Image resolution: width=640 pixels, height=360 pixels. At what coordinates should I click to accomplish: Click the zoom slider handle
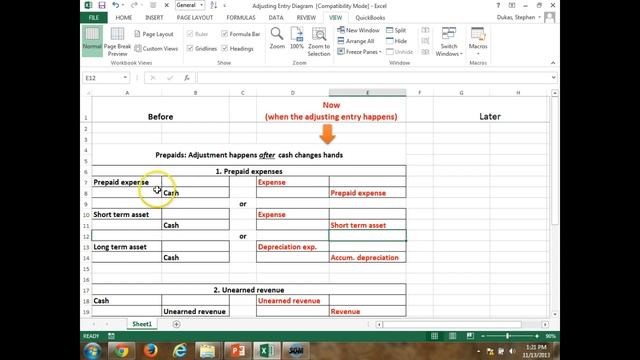508,336
